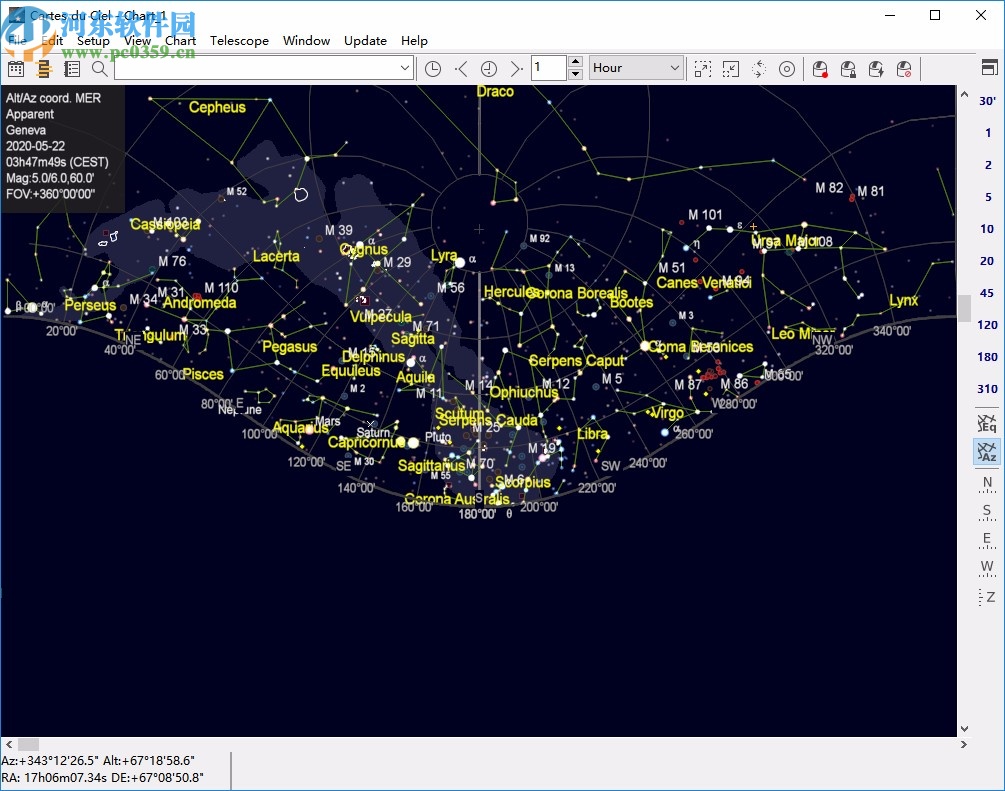
Task: Face north with the N button
Action: coord(987,483)
